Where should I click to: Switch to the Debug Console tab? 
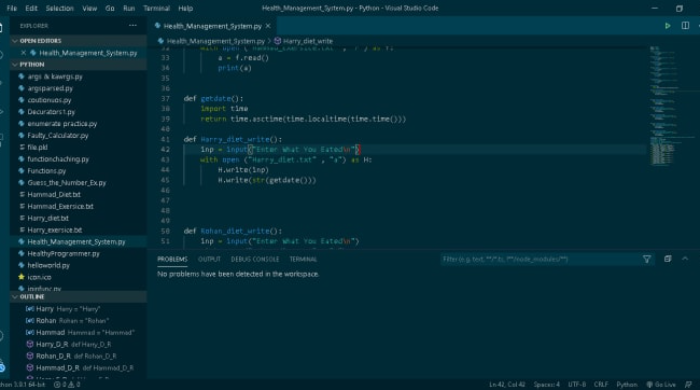pos(255,259)
